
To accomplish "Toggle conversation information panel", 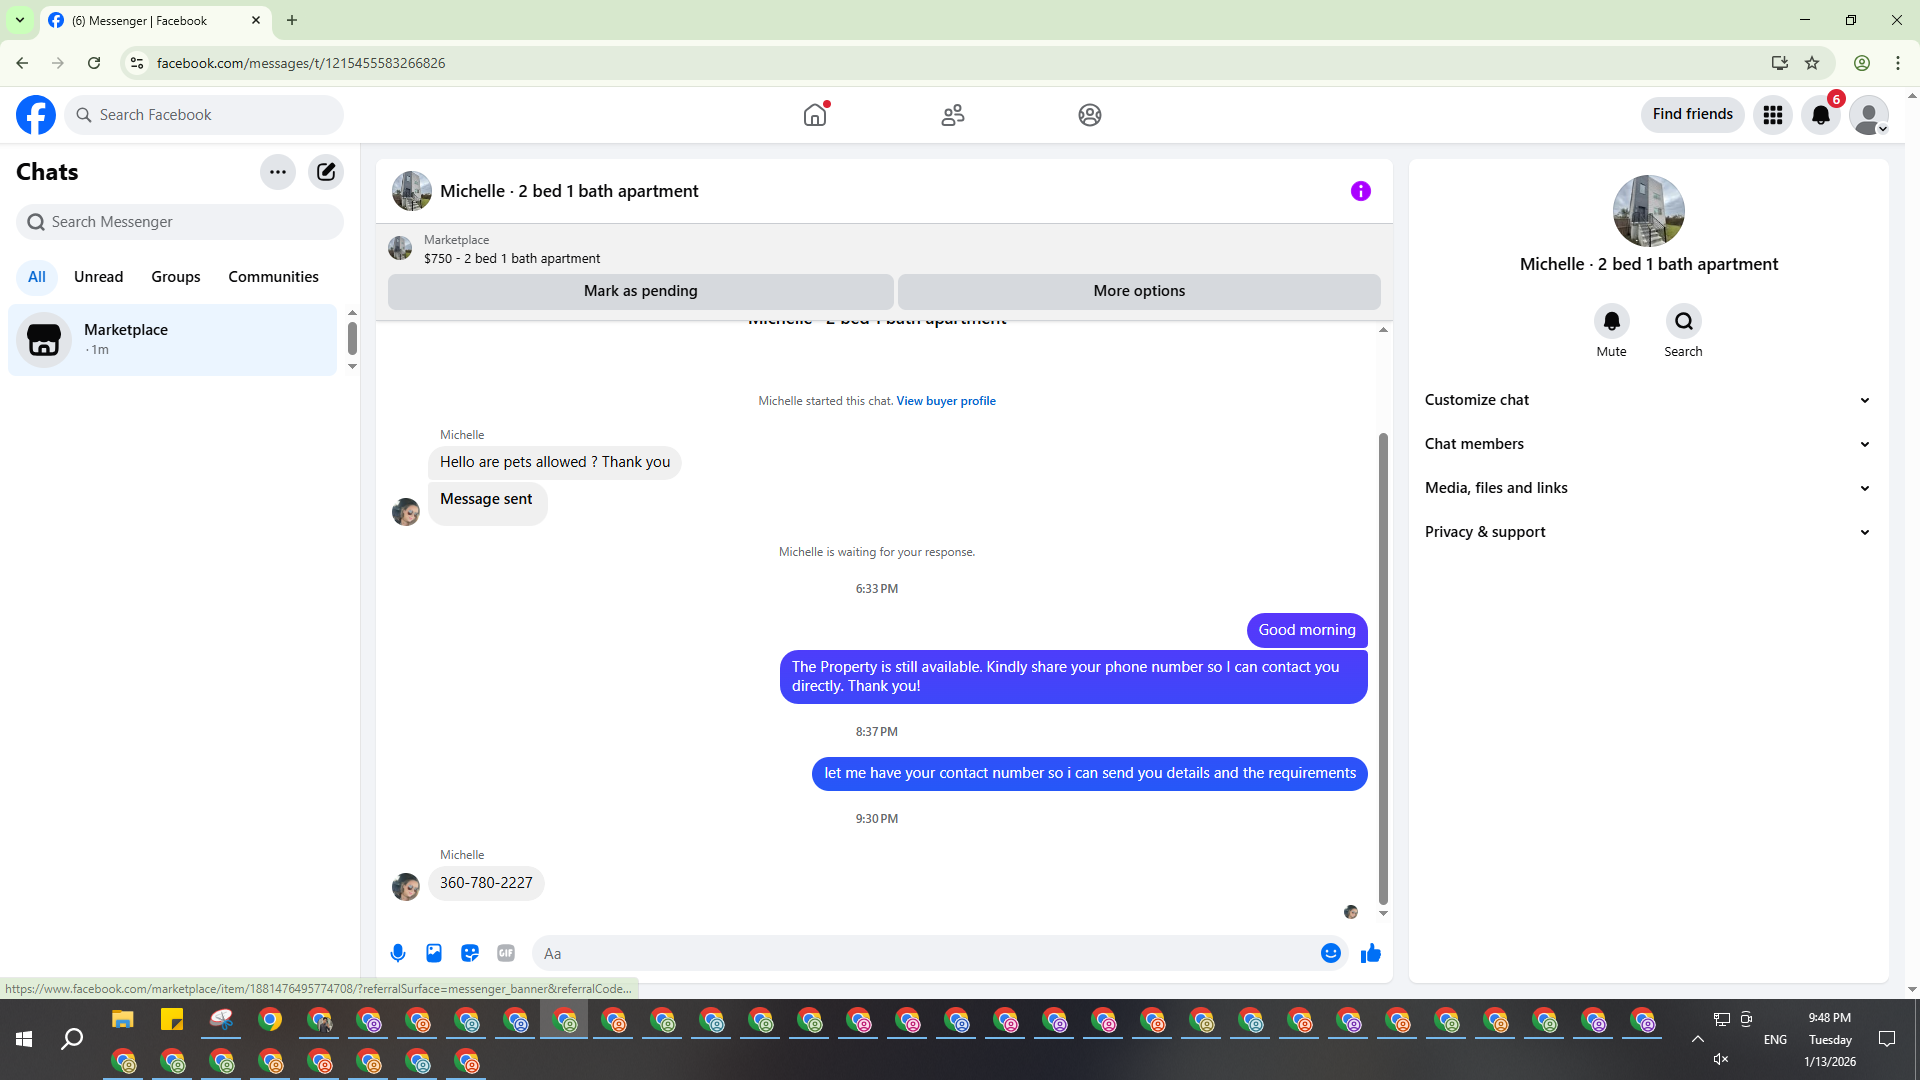I will [1361, 191].
